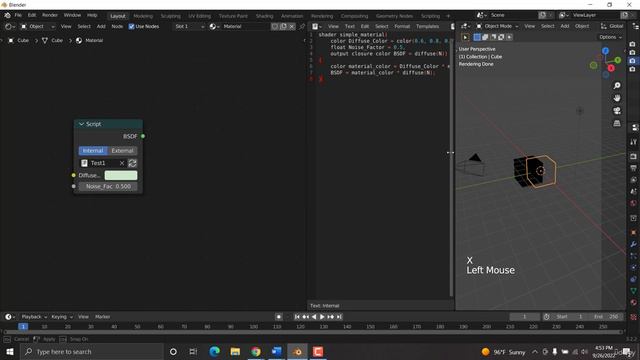This screenshot has width=640, height=360.
Task: Jump to the start frame button
Action: click(x=297, y=317)
